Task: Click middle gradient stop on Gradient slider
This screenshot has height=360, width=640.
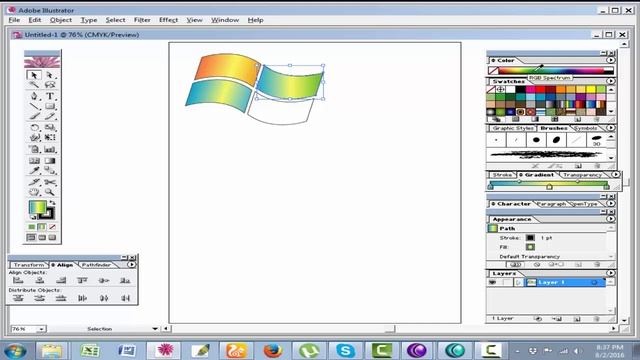Action: (549, 187)
